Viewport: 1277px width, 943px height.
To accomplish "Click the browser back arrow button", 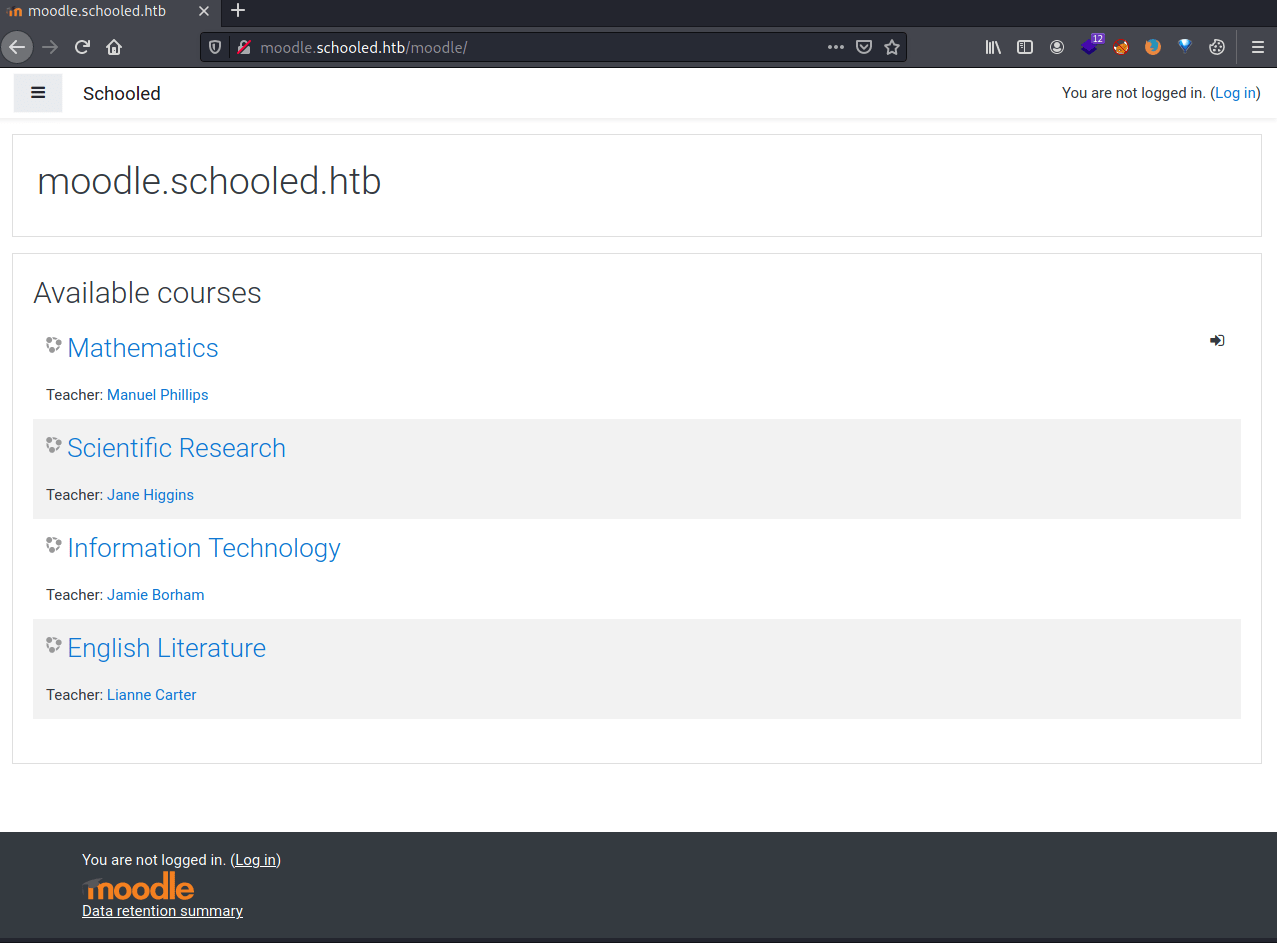I will pos(17,47).
